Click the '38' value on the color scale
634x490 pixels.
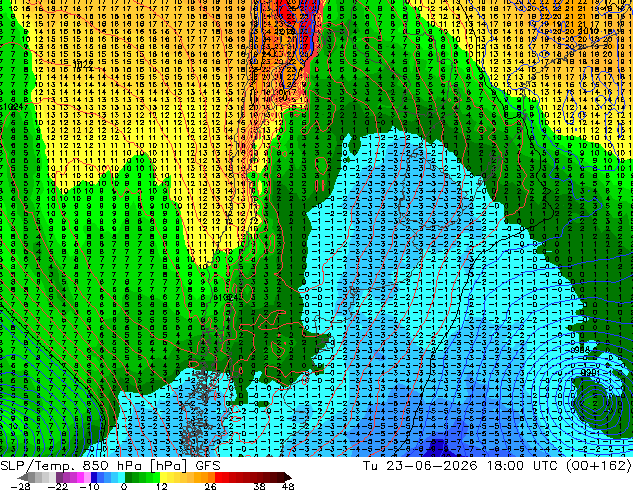click(x=259, y=486)
